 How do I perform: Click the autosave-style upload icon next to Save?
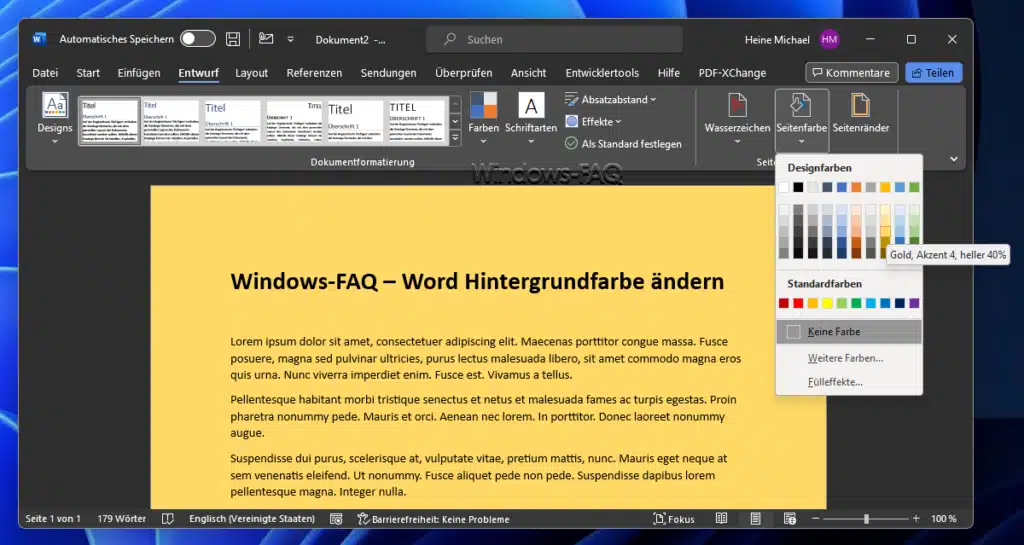(266, 39)
